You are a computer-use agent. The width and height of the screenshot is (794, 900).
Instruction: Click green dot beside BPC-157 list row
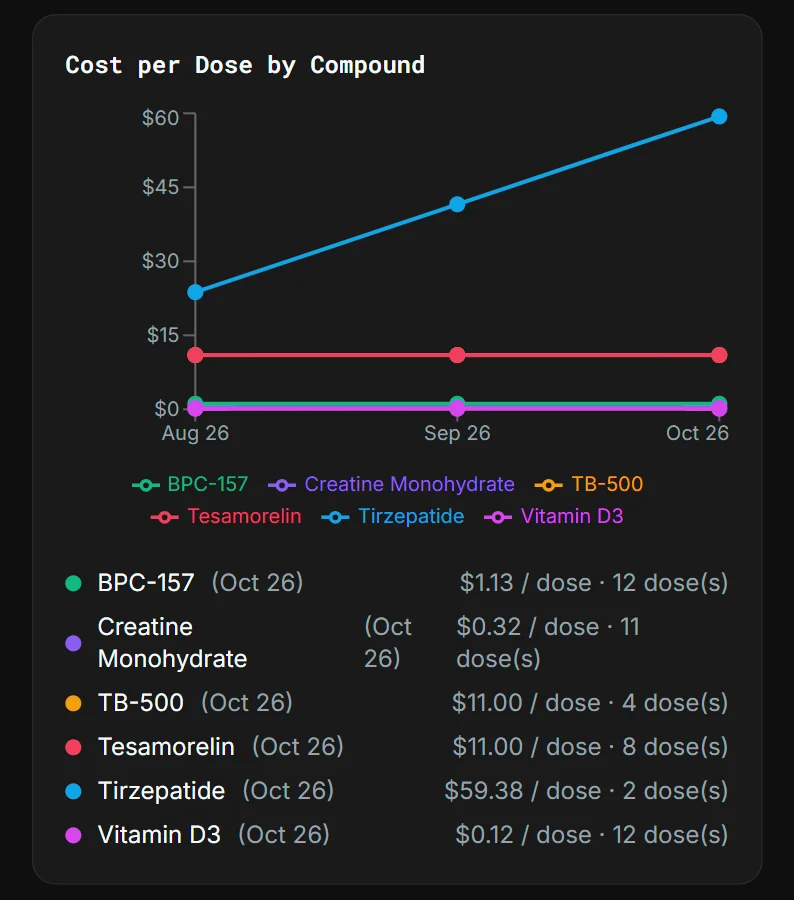point(73,583)
